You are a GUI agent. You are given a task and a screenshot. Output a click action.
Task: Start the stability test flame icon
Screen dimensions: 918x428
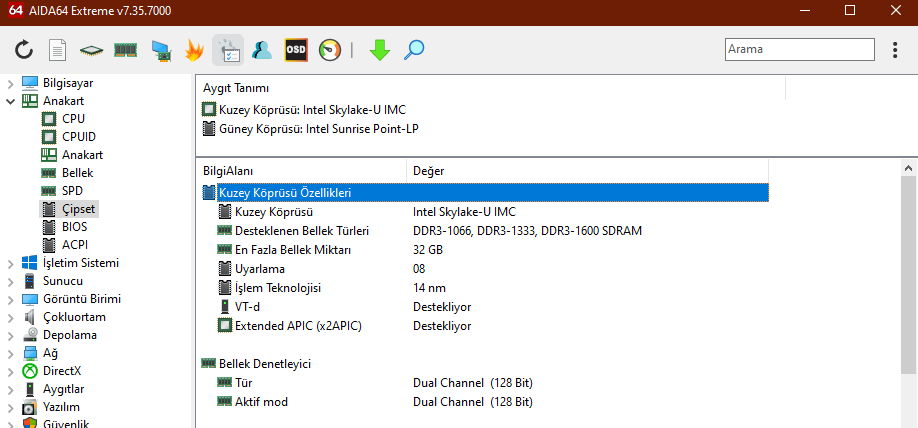(x=194, y=50)
